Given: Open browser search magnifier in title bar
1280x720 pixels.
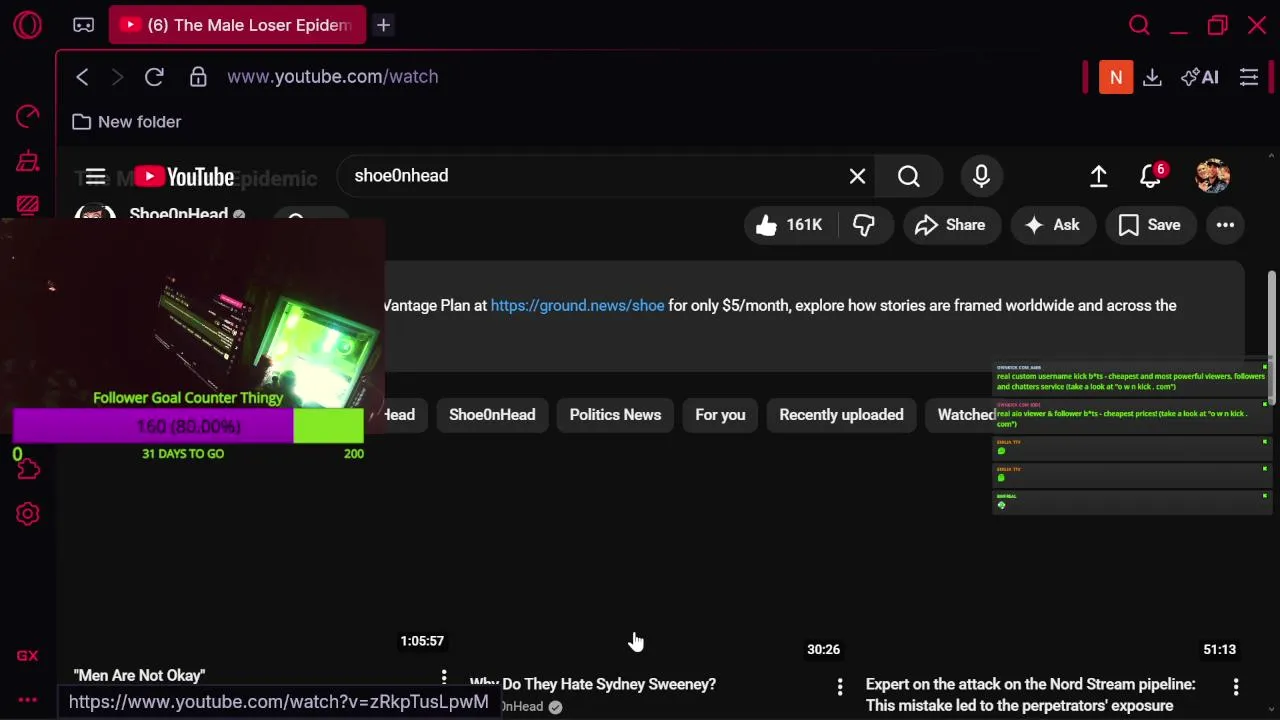Looking at the screenshot, I should tap(1139, 25).
